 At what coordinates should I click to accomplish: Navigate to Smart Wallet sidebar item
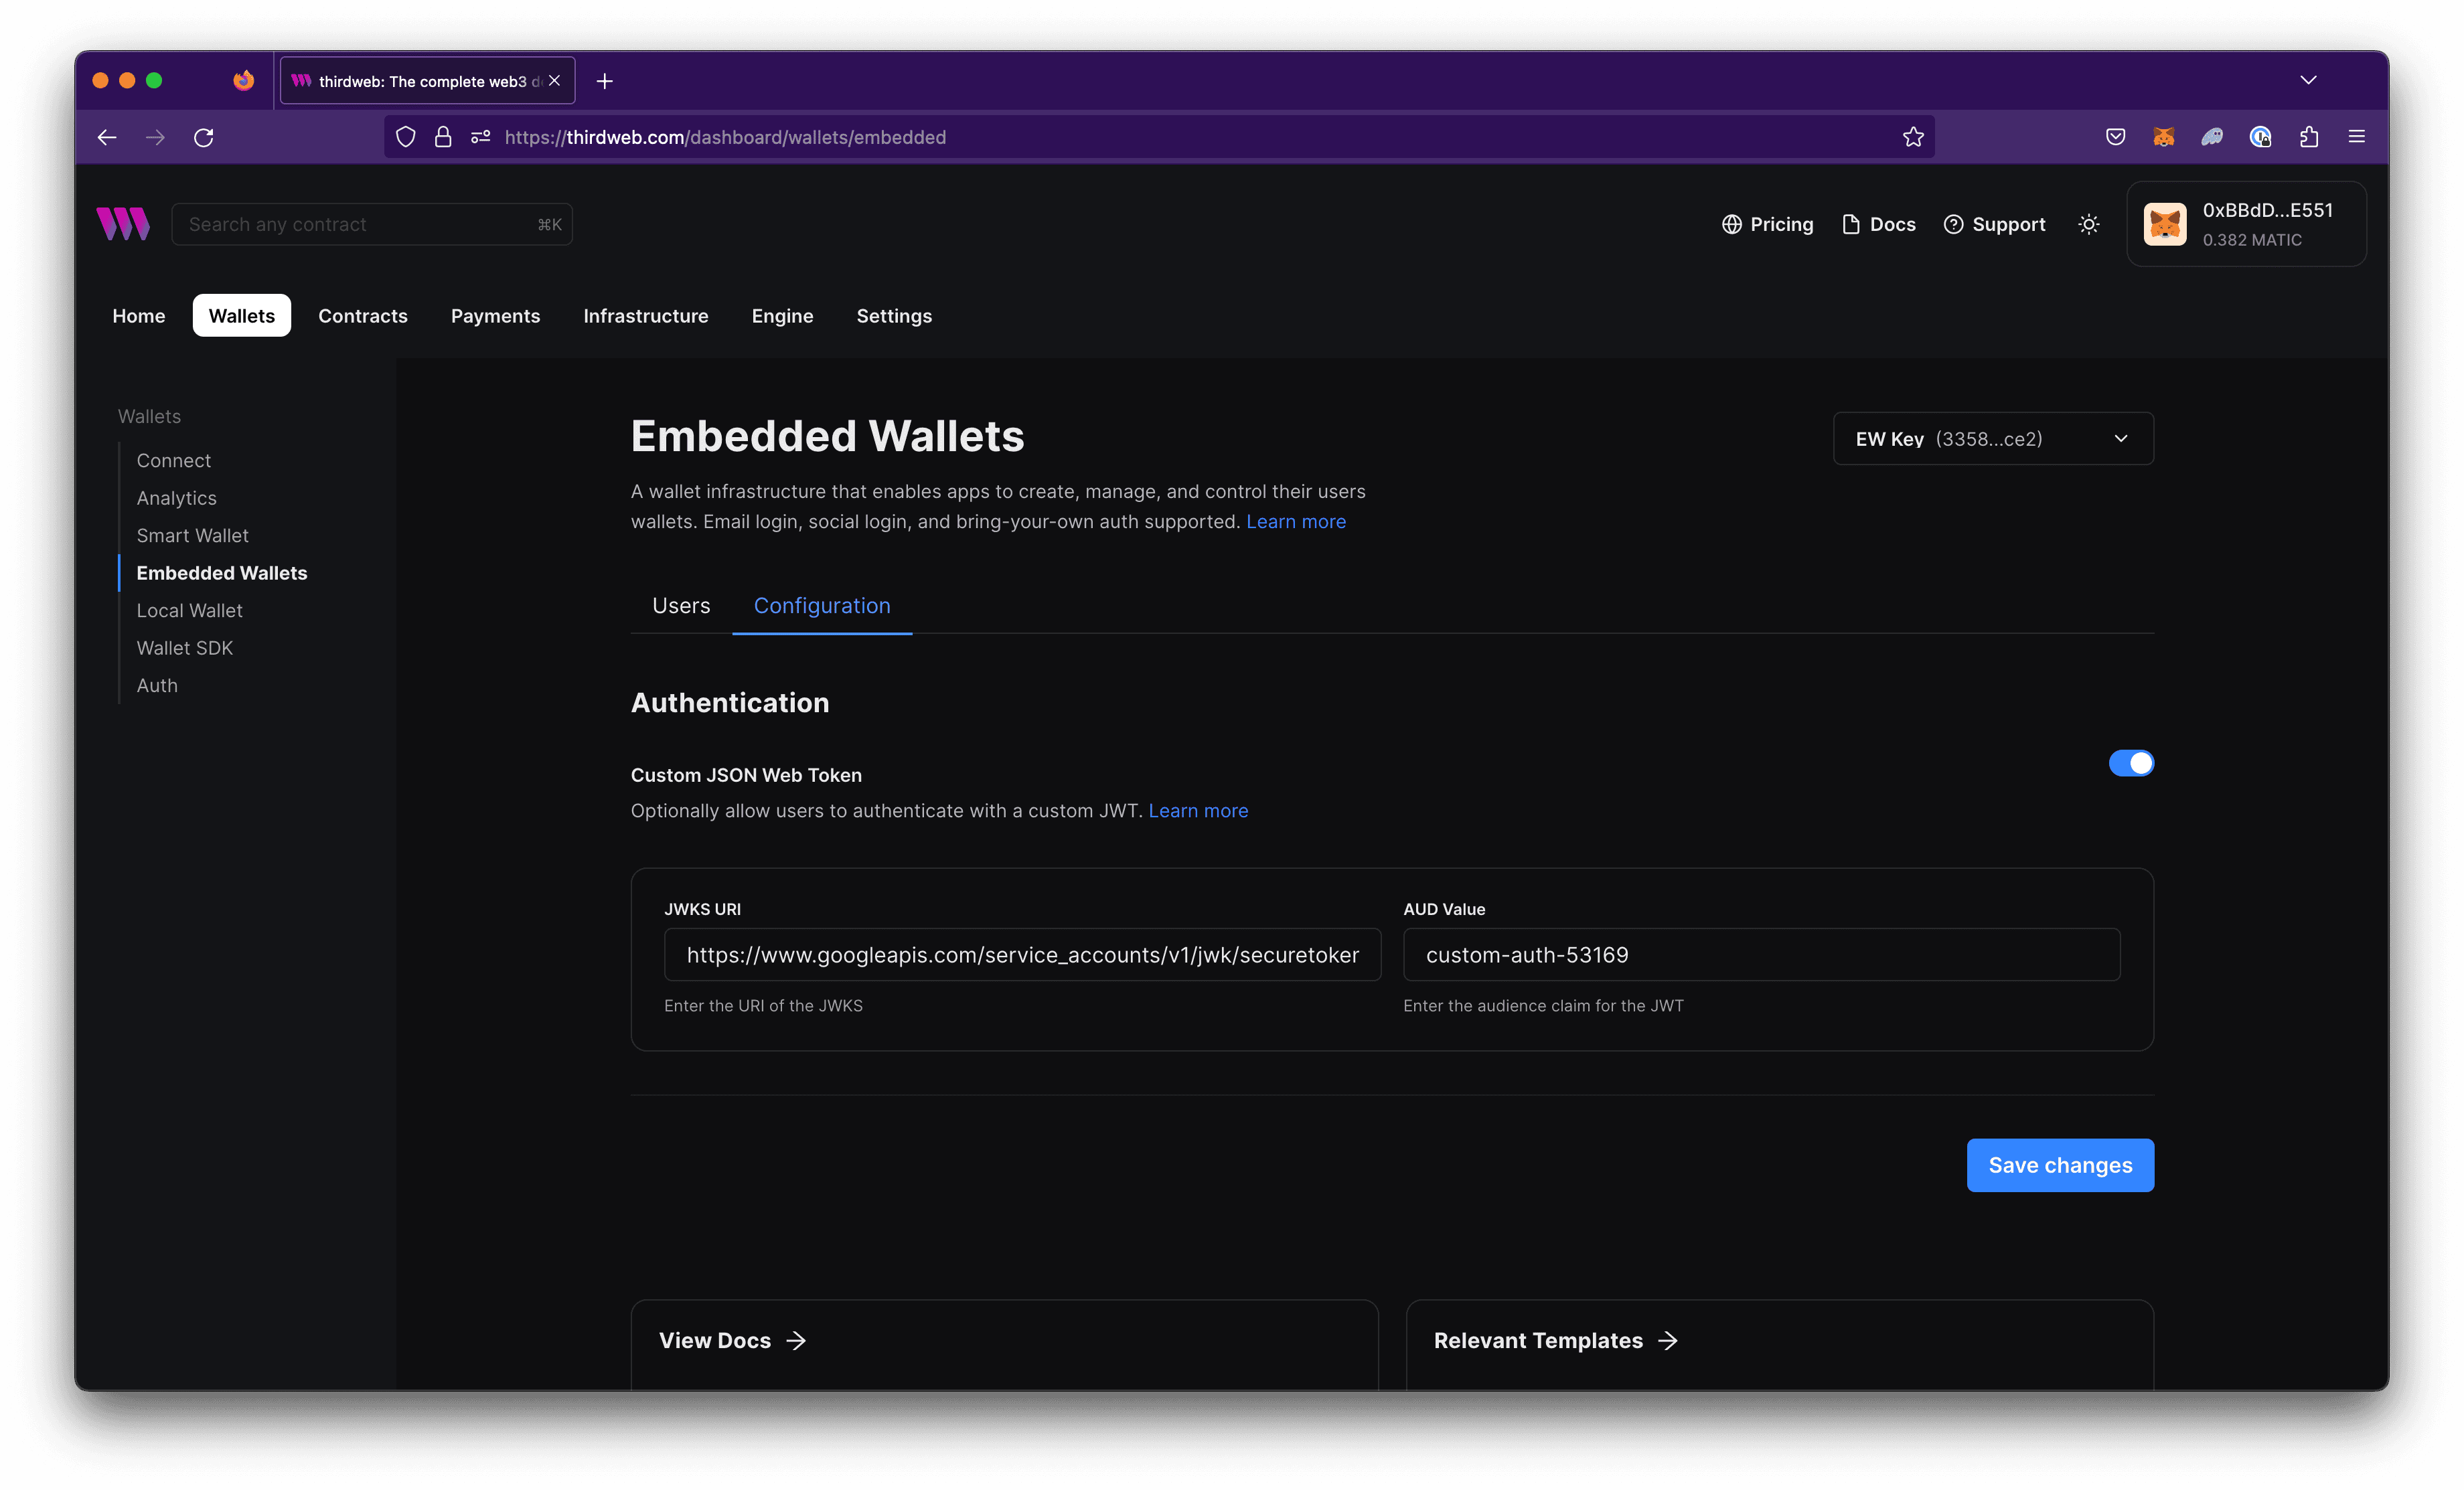192,535
